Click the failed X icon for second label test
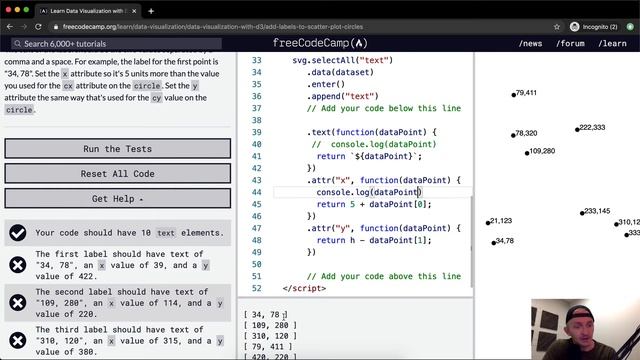Image resolution: width=640 pixels, height=360 pixels. click(x=18, y=303)
